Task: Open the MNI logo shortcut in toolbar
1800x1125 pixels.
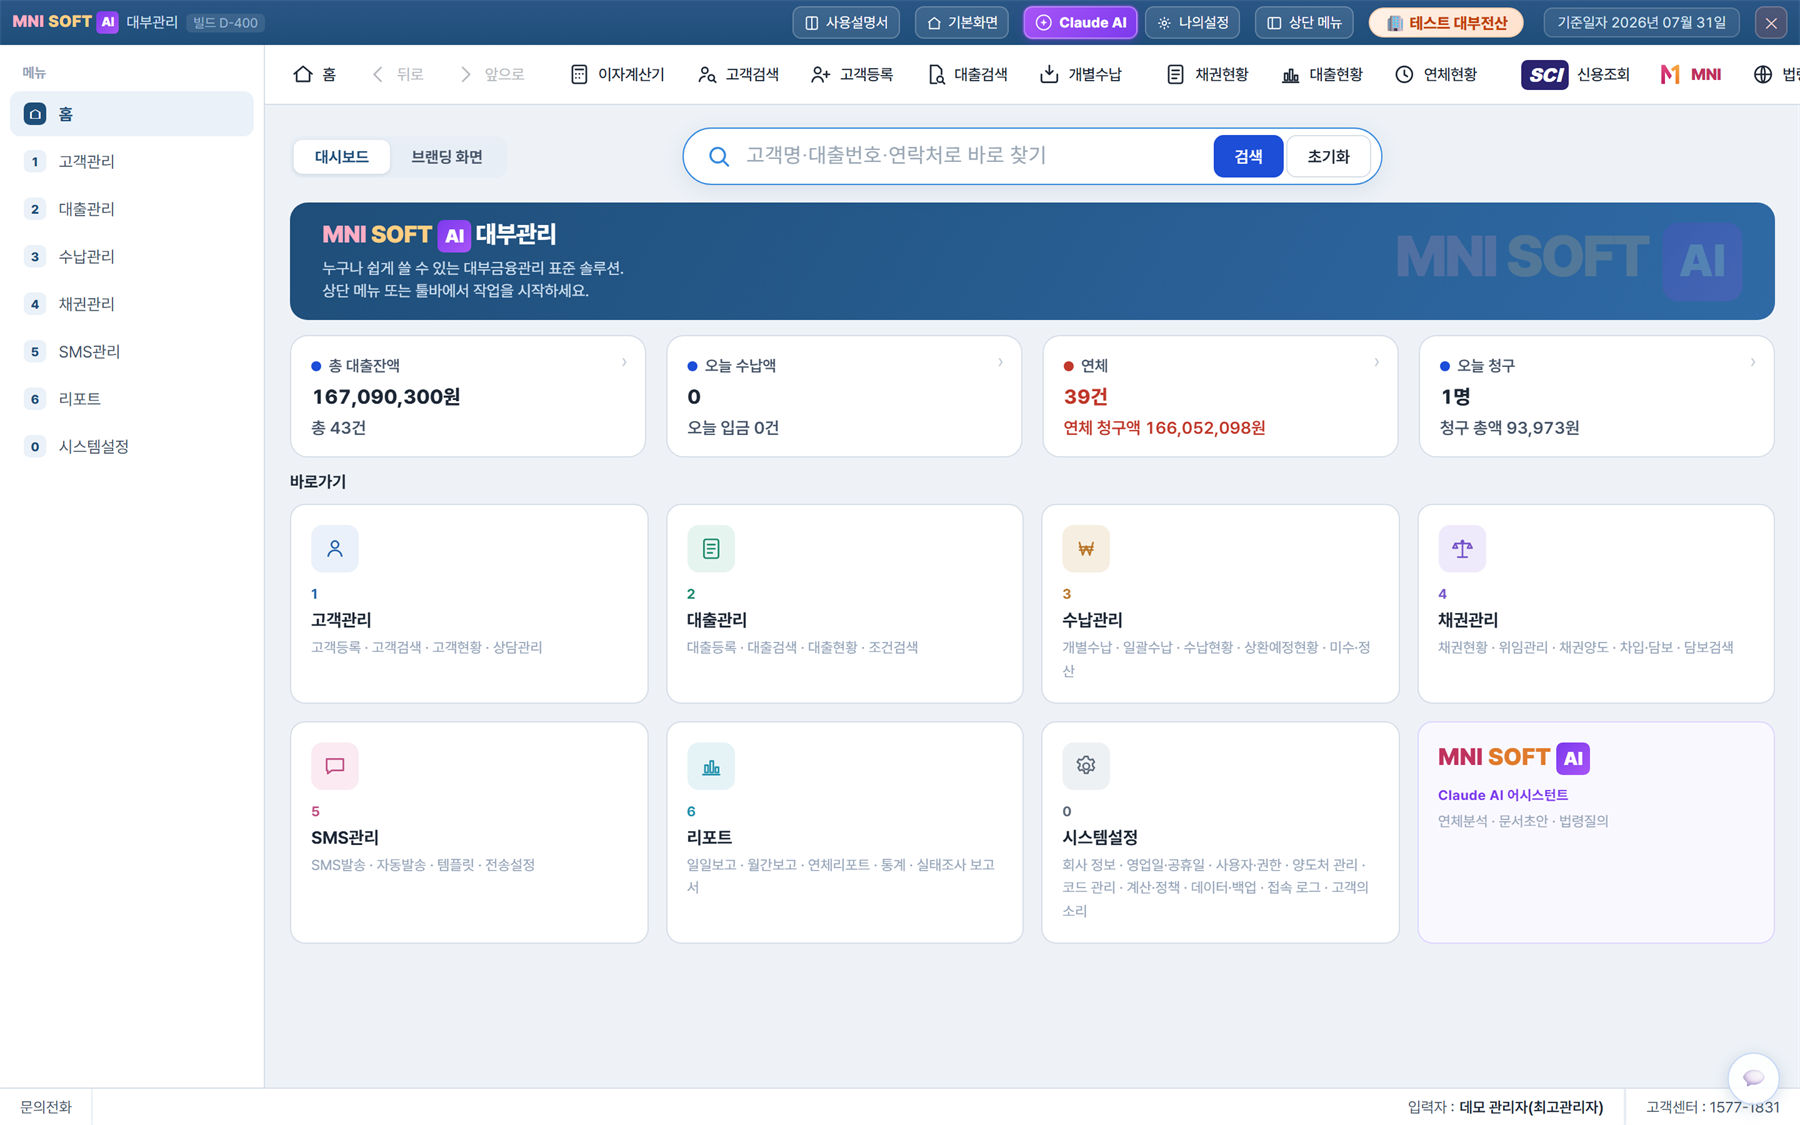Action: tap(1691, 74)
